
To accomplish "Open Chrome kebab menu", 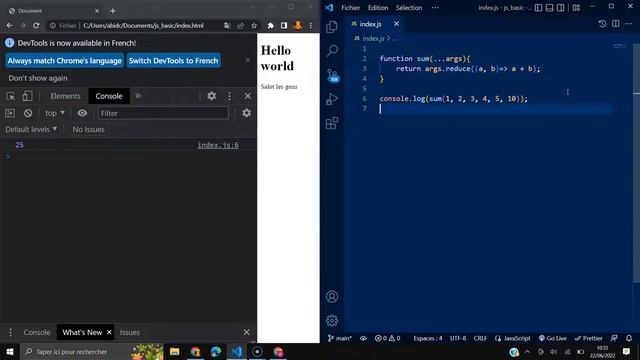I will point(311,25).
